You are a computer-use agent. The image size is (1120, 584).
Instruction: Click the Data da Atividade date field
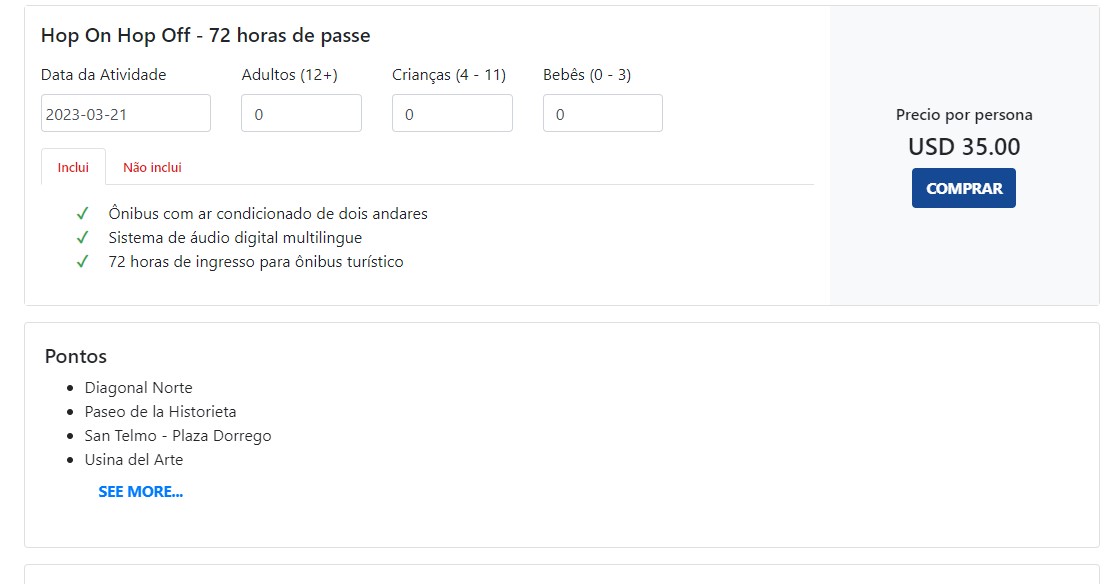tap(126, 114)
